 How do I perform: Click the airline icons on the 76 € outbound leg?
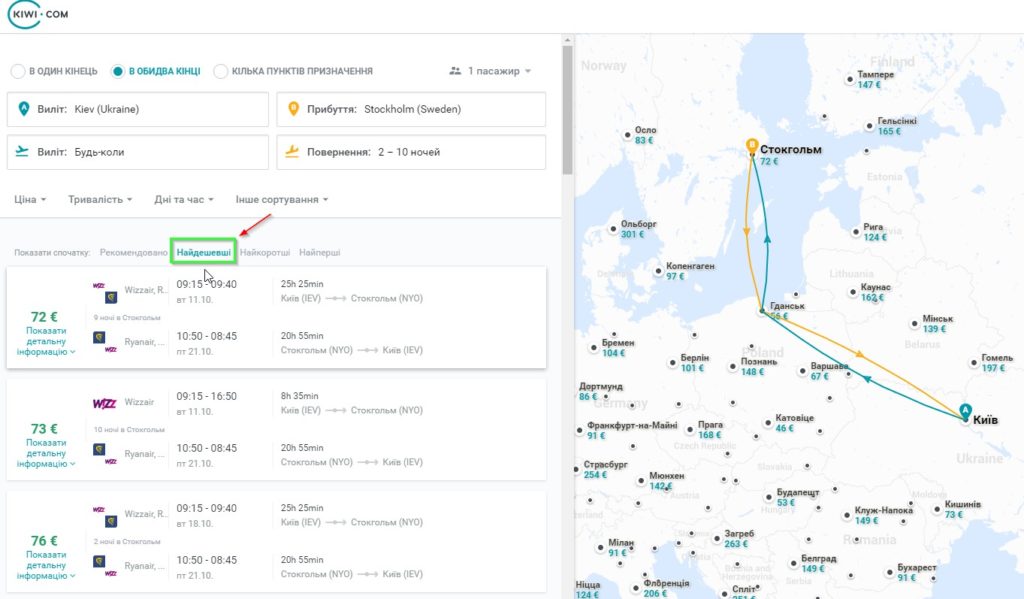coord(104,516)
